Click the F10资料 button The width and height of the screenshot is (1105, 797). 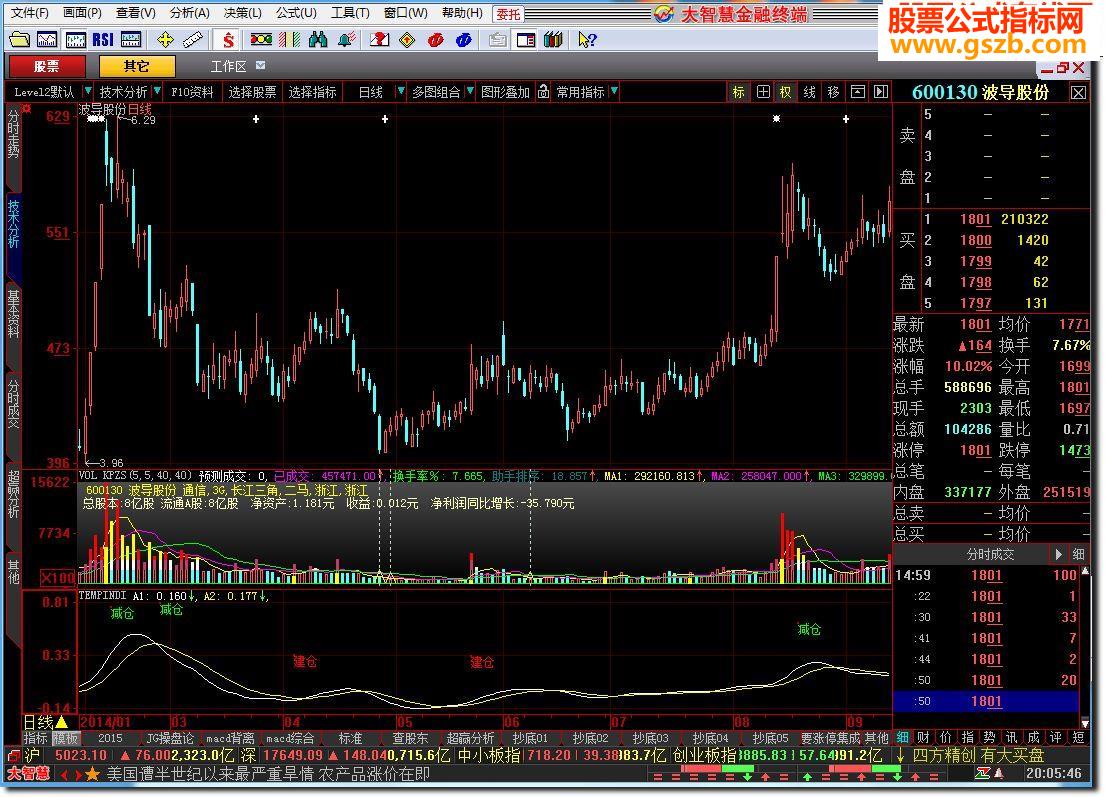[192, 92]
